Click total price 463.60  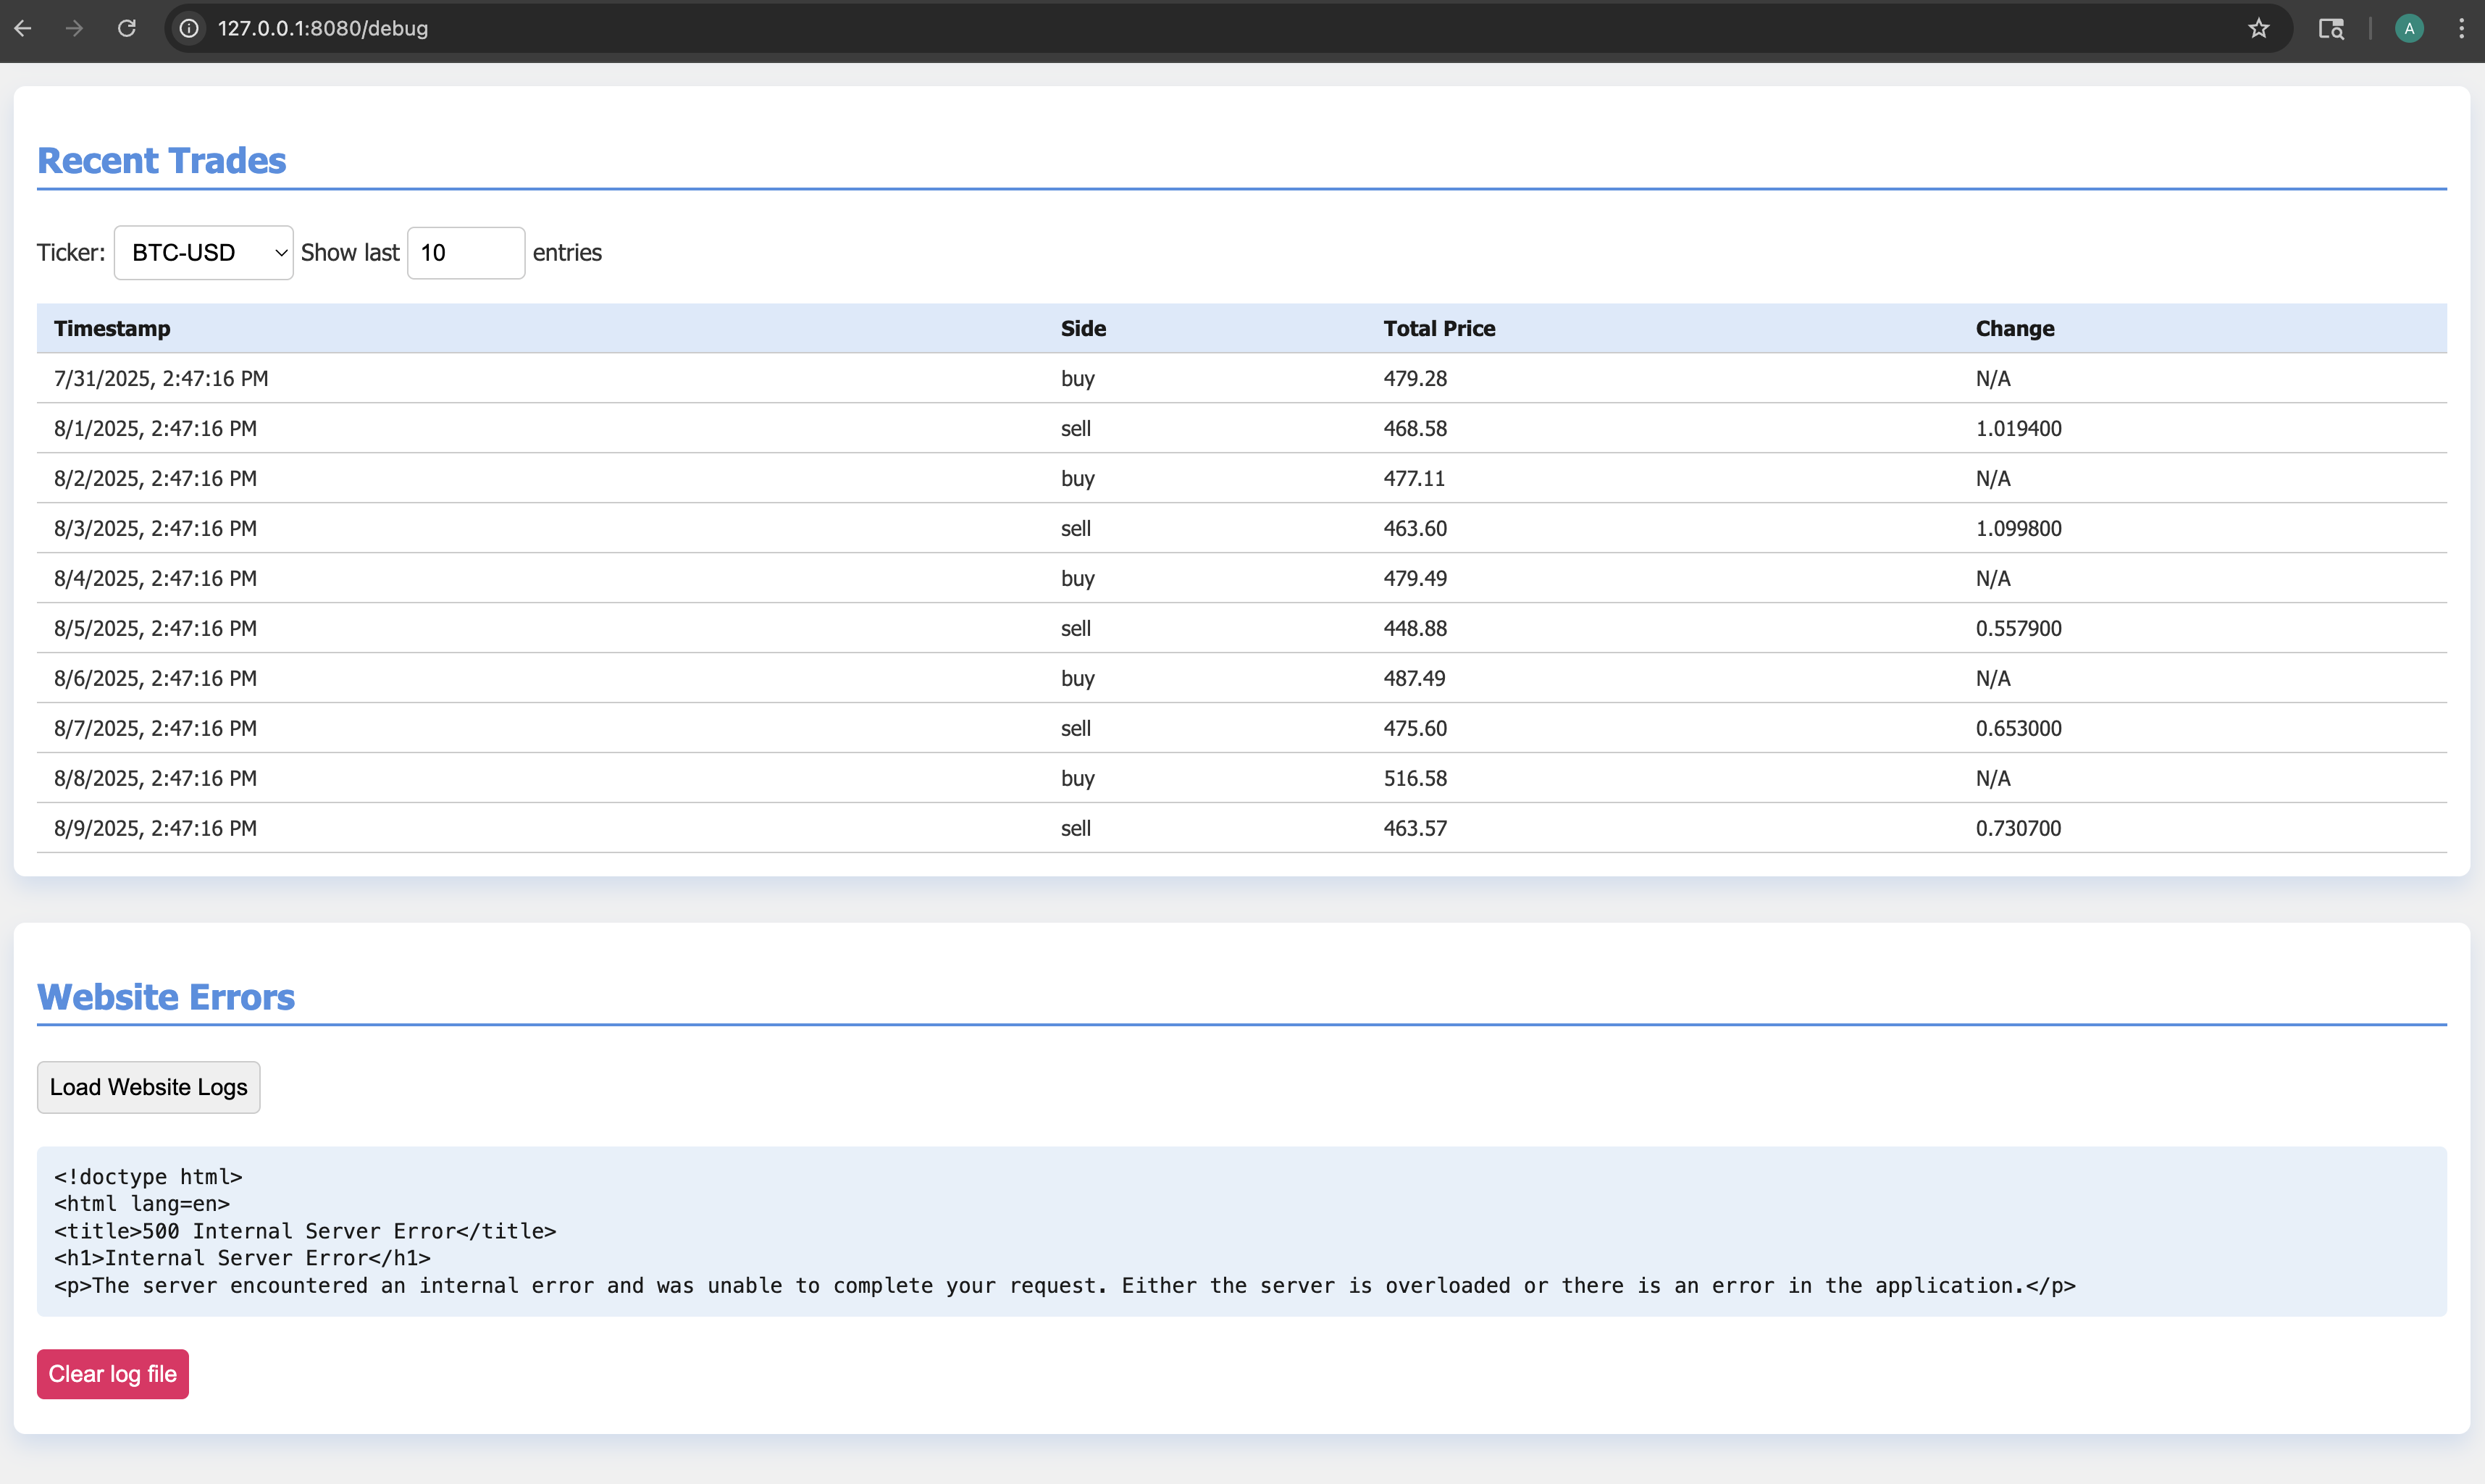tap(1415, 528)
